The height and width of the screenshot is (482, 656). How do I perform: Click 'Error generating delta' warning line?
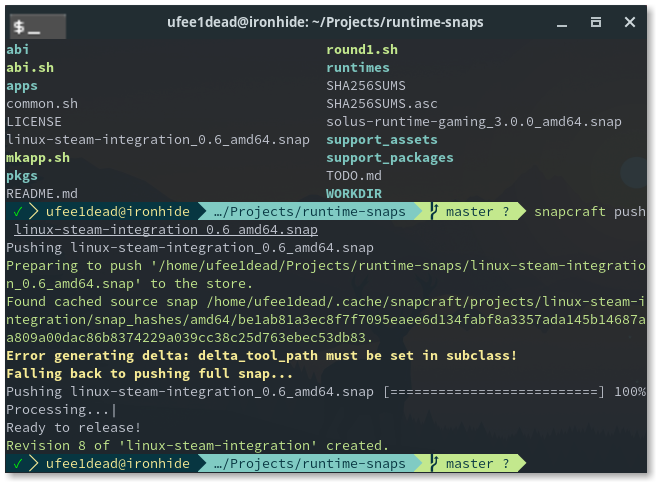[262, 356]
